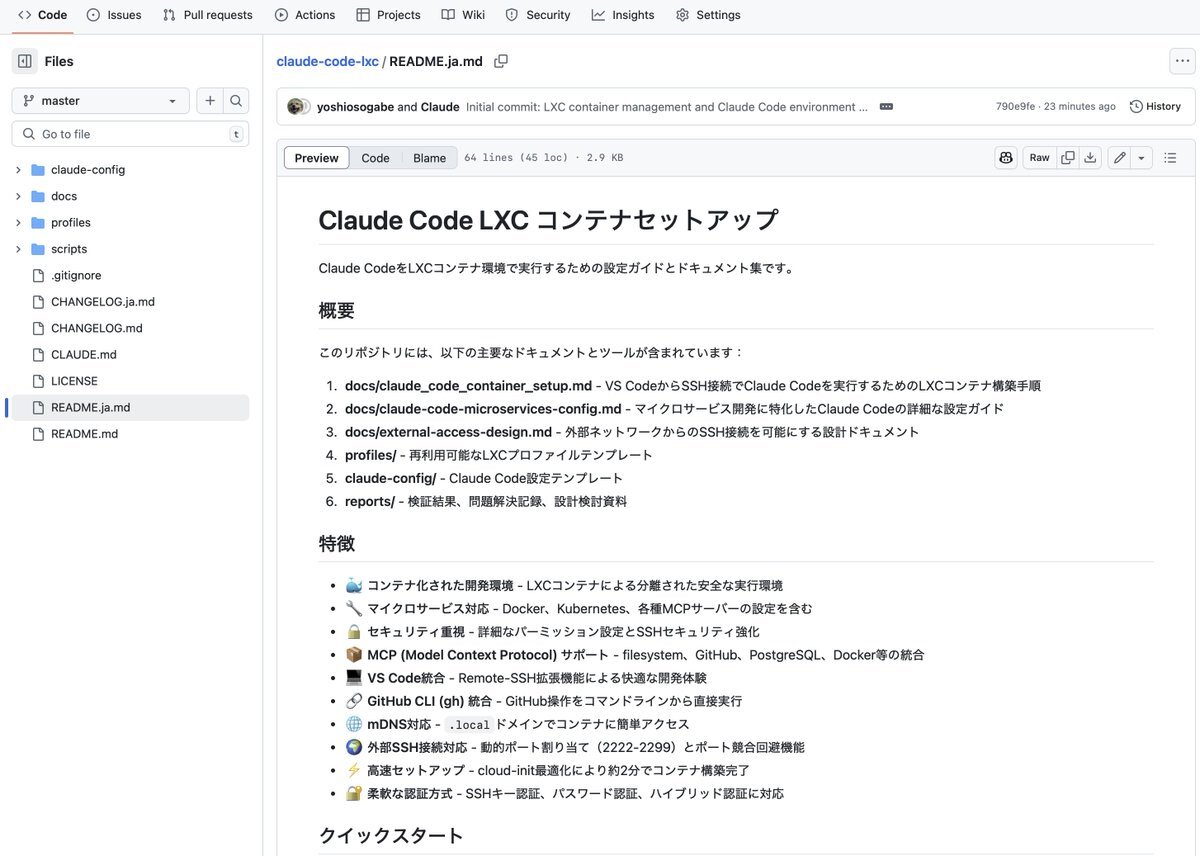Open the outline list icon
Viewport: 1200px width, 856px height.
(x=1170, y=158)
